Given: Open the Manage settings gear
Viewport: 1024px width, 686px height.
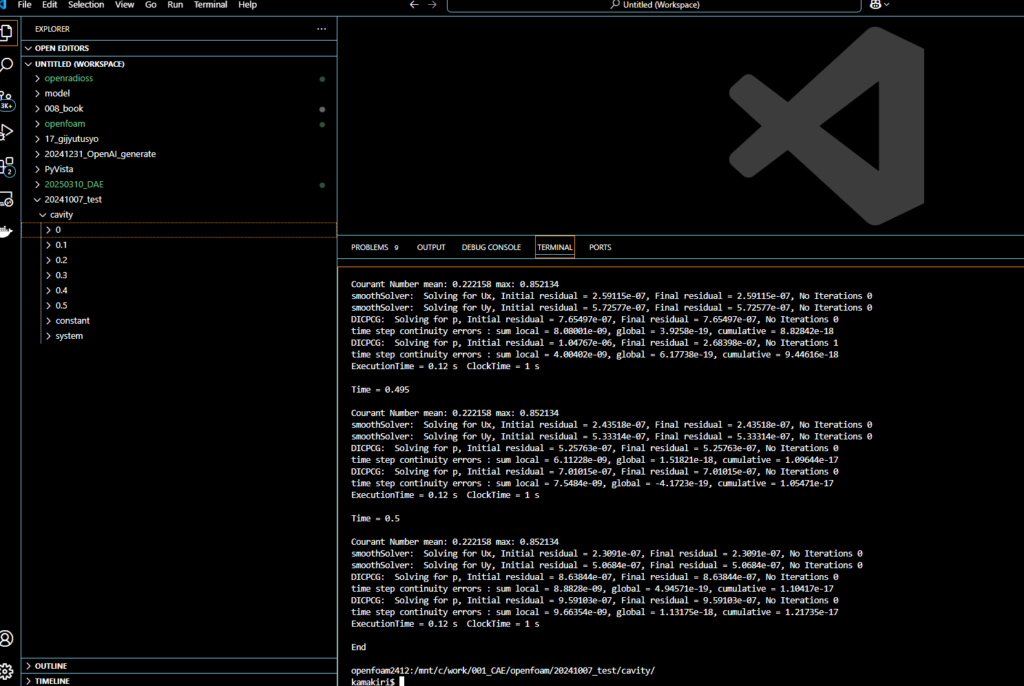Looking at the screenshot, I should [x=8, y=669].
